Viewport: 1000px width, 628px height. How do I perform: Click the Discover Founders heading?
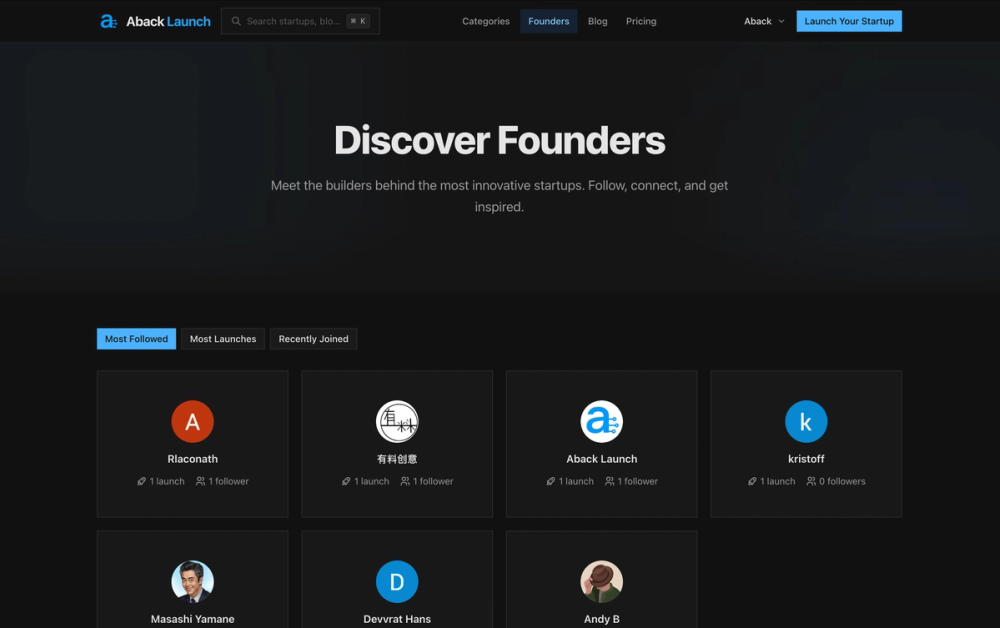[x=499, y=140]
